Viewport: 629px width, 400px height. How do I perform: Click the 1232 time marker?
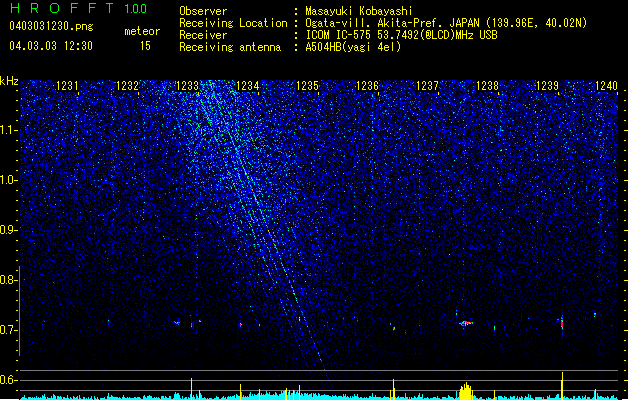(127, 86)
